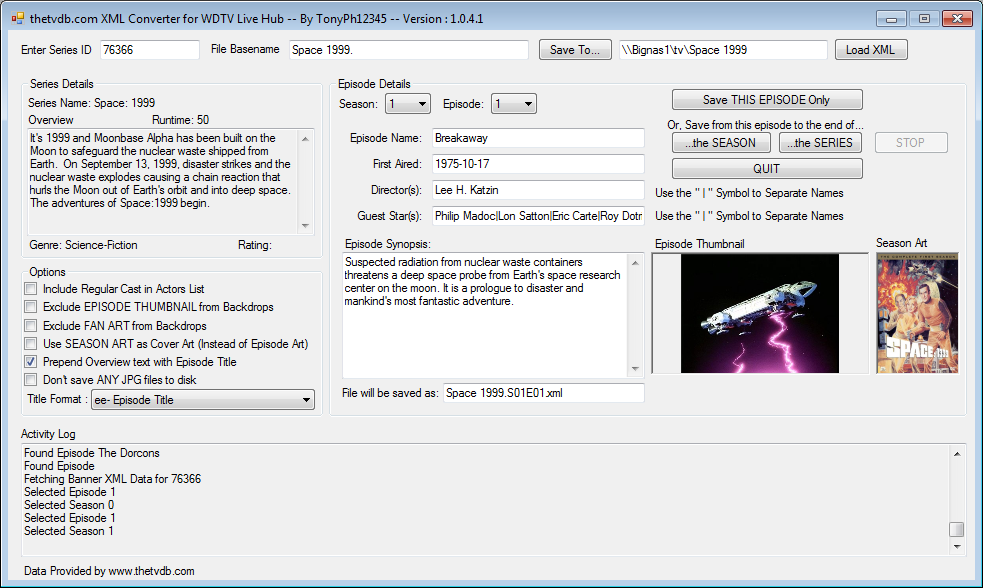Screen dimensions: 983x588
Task: Click the Season Art poster
Action: click(917, 313)
